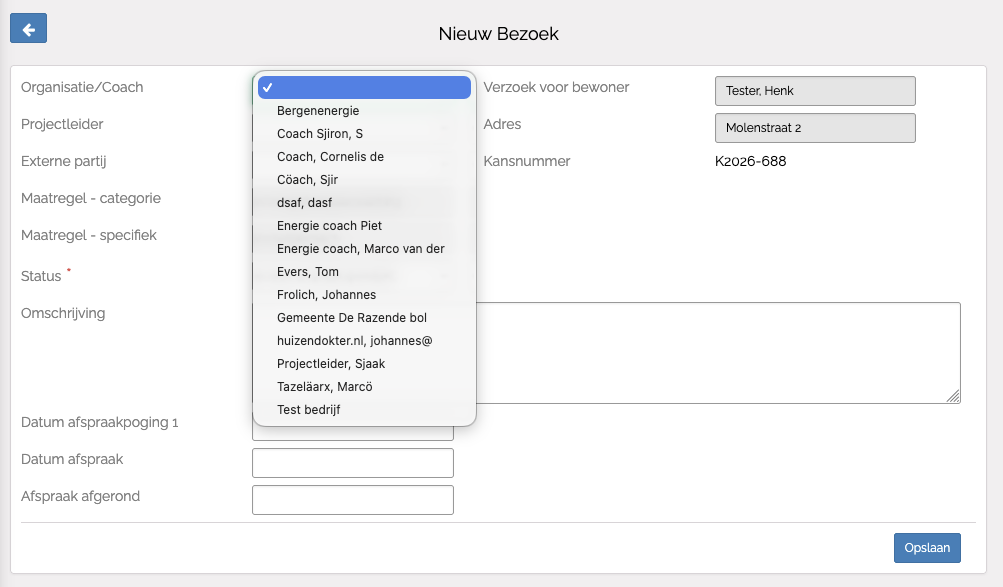Screen dimensions: 1003x587
Task: Pick Cöach, Sjir in the dropdown
Action: [x=307, y=180]
